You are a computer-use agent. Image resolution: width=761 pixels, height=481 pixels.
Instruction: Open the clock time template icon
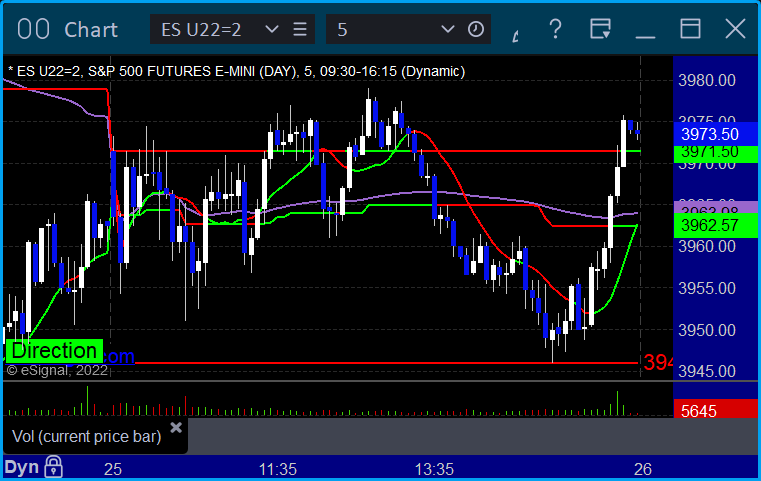[x=476, y=30]
